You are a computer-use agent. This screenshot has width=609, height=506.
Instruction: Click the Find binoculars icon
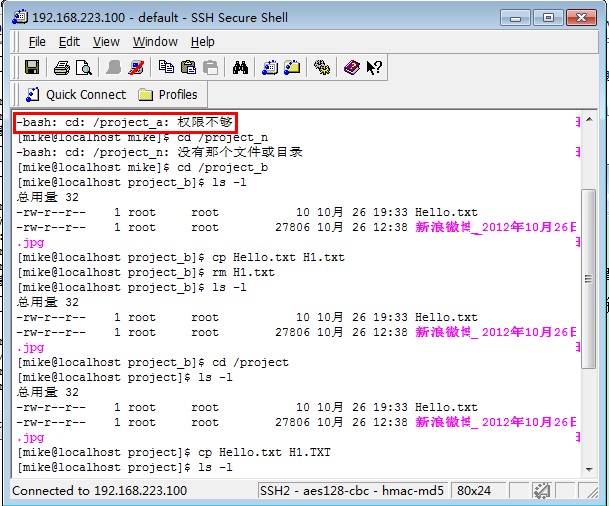click(x=240, y=68)
